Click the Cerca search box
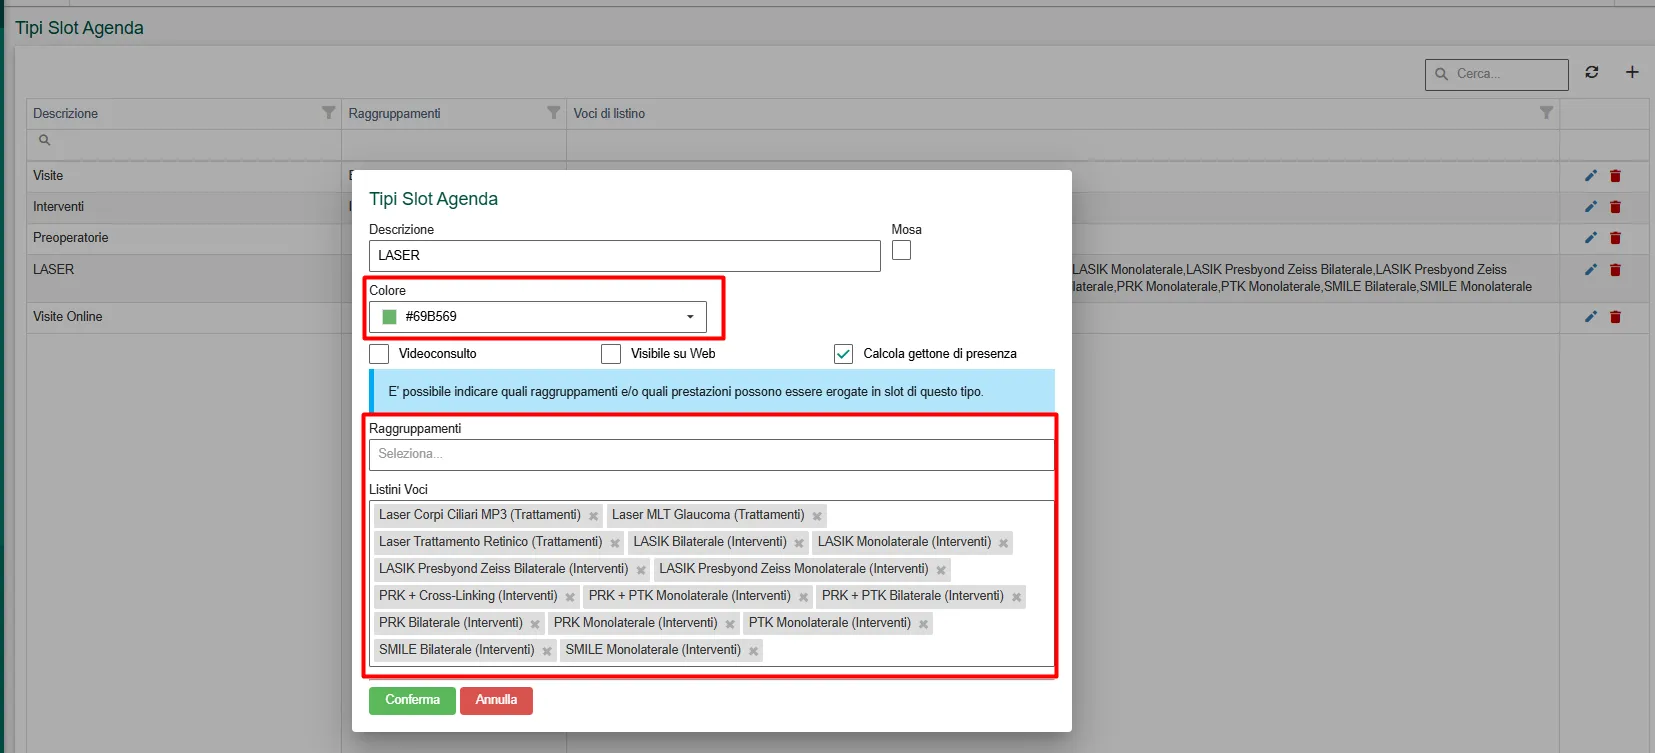 click(x=1505, y=74)
